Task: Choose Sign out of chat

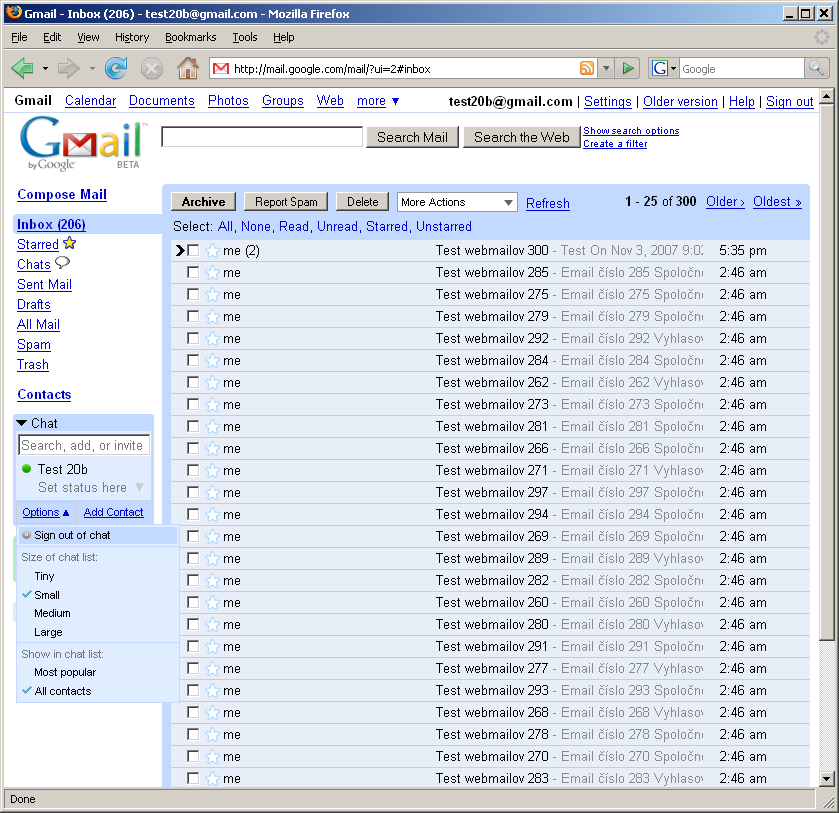Action: coord(97,535)
